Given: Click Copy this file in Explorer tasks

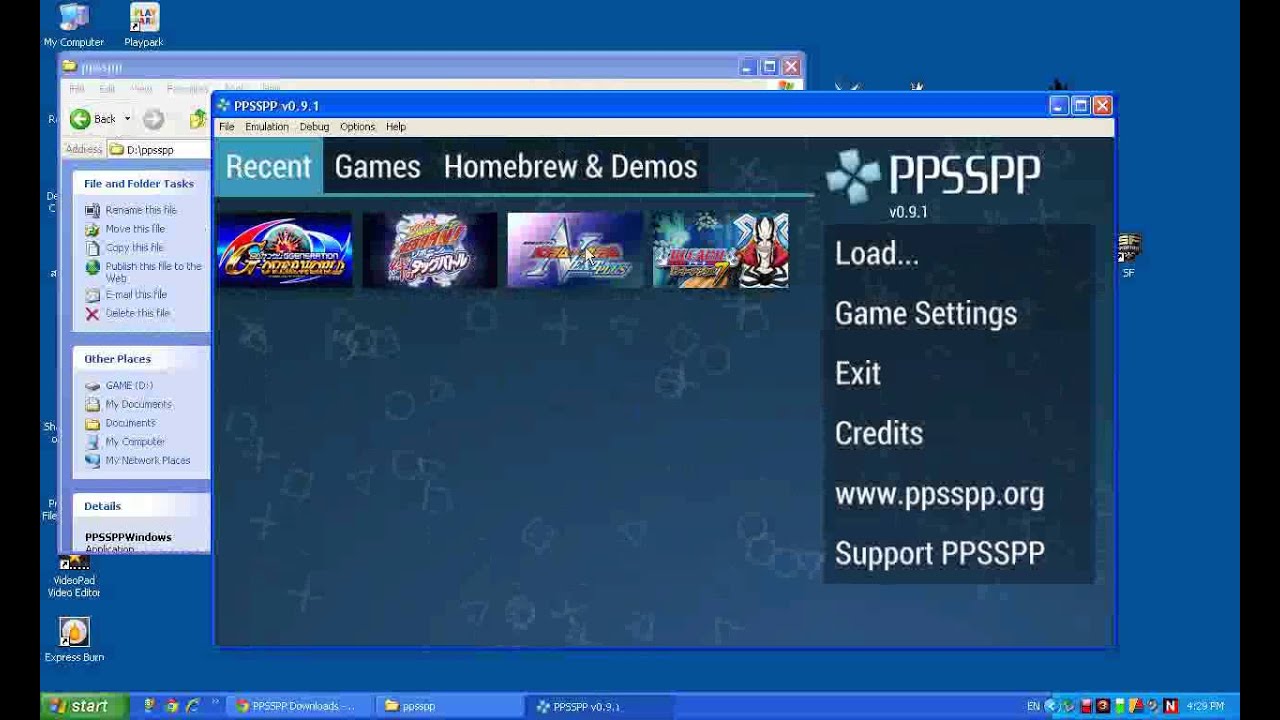Looking at the screenshot, I should [x=134, y=248].
